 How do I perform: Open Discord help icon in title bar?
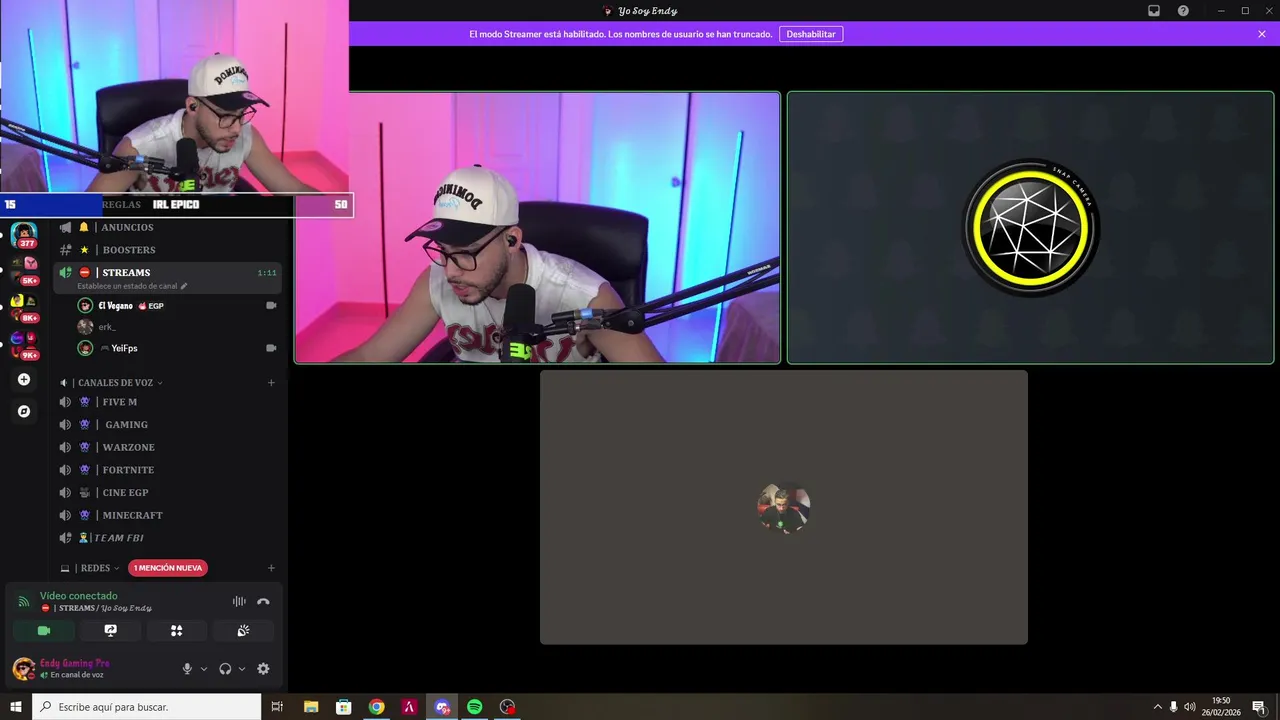1183,11
